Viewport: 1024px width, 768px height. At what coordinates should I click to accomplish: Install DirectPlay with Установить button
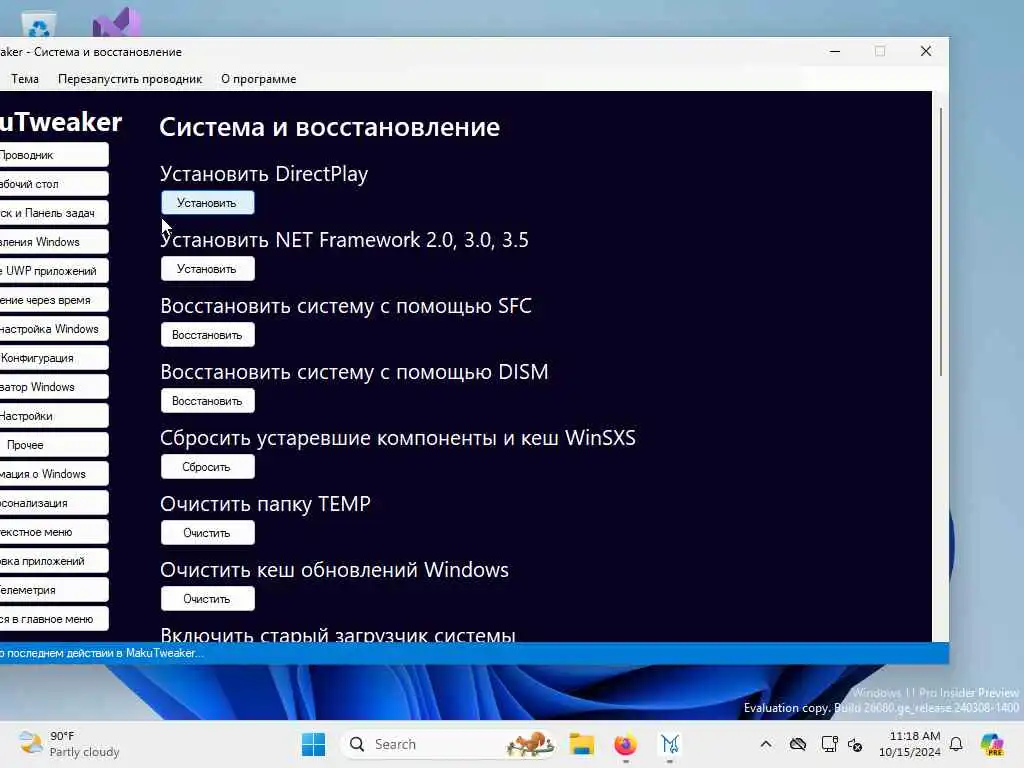pos(208,203)
